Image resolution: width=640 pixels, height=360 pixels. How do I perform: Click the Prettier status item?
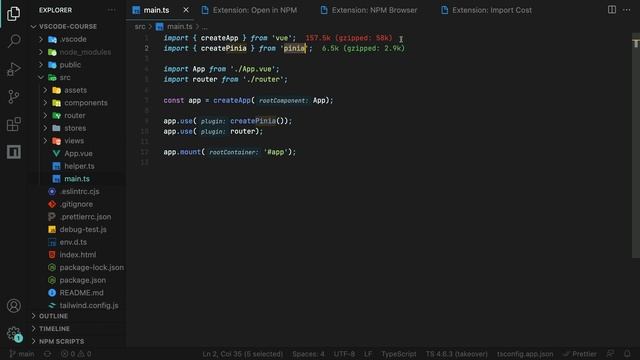coord(580,354)
